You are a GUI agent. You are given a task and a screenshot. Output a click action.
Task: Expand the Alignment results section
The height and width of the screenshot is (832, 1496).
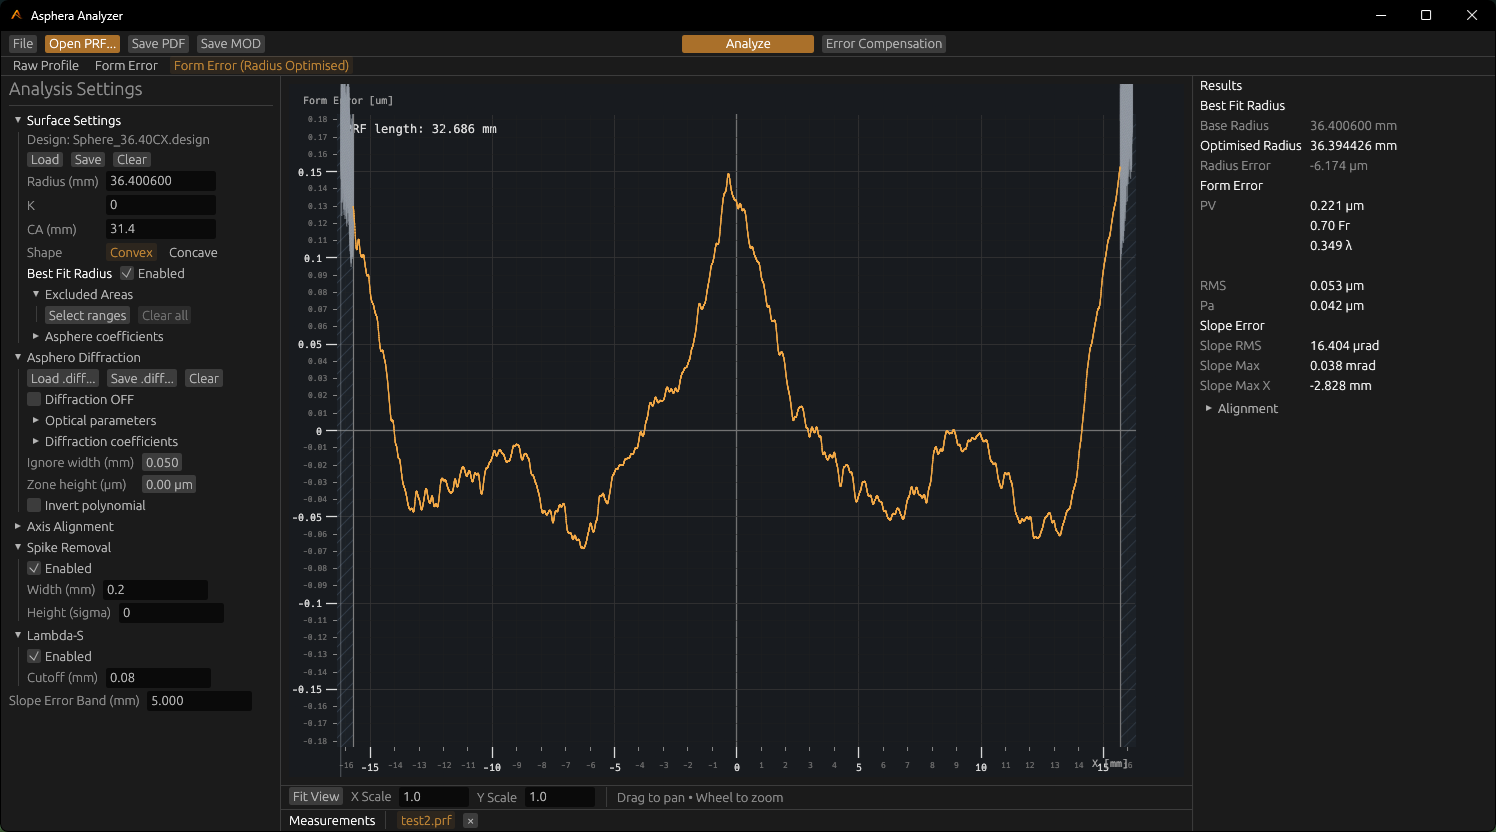[x=1209, y=408]
